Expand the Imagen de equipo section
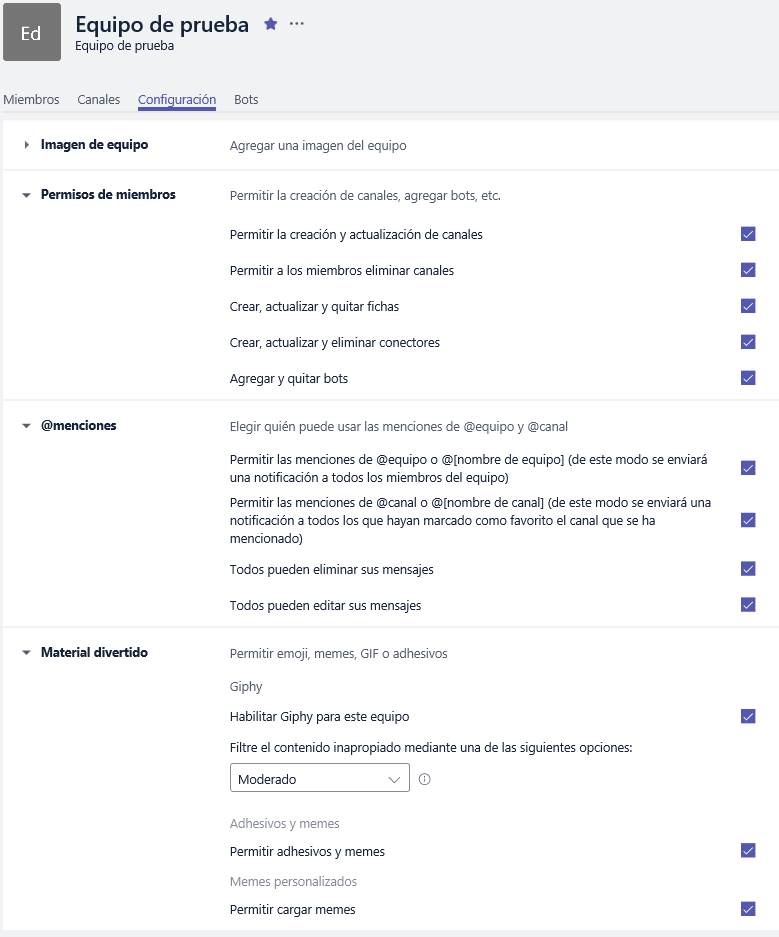Viewport: 779px width, 937px height. [27, 145]
